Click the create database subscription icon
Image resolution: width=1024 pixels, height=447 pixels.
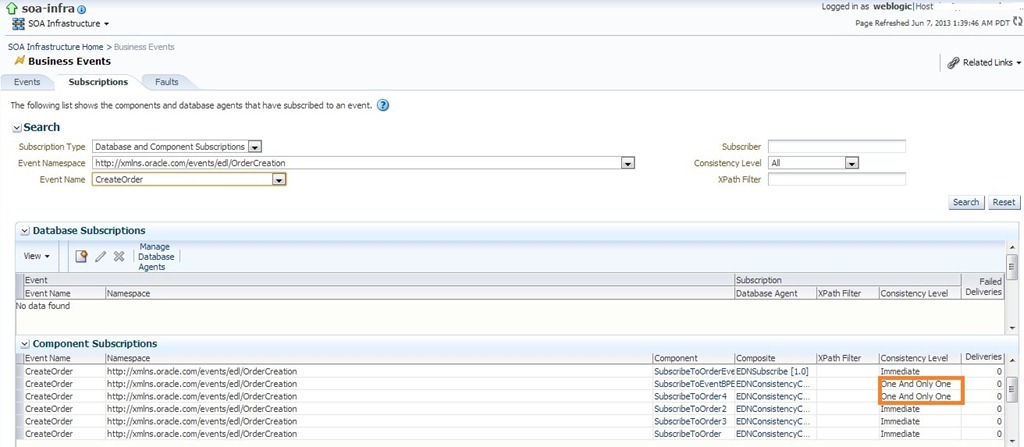tap(82, 256)
